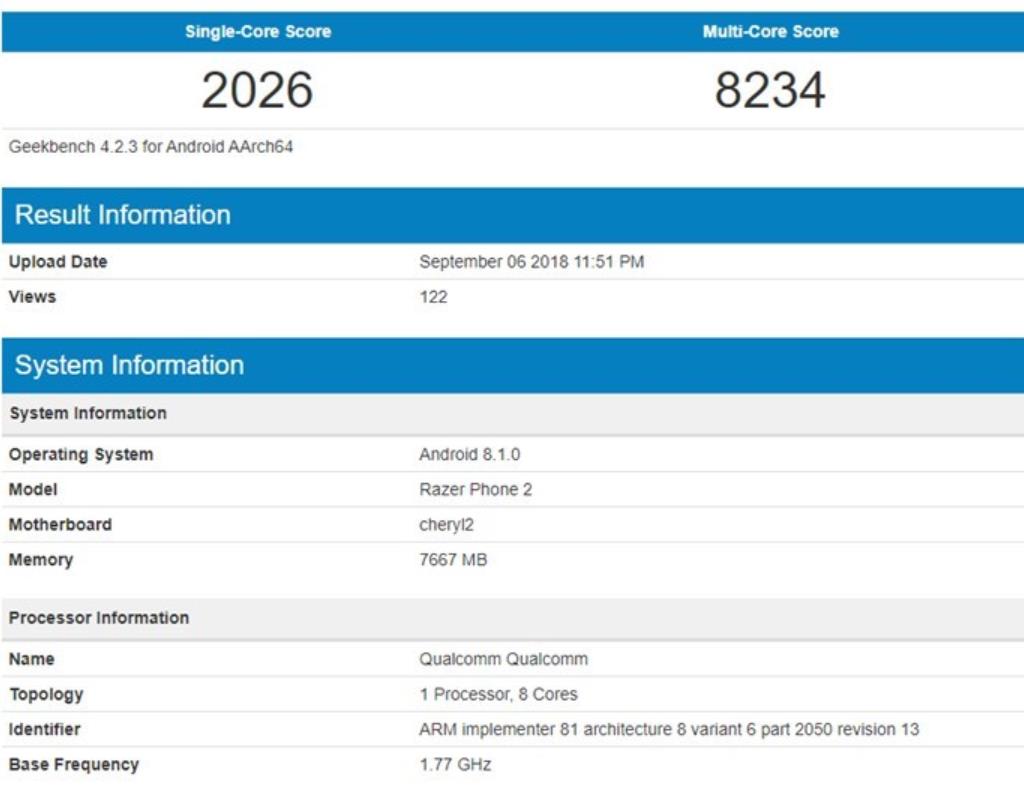Click the Views count 122
This screenshot has width=1024, height=787.
[433, 297]
